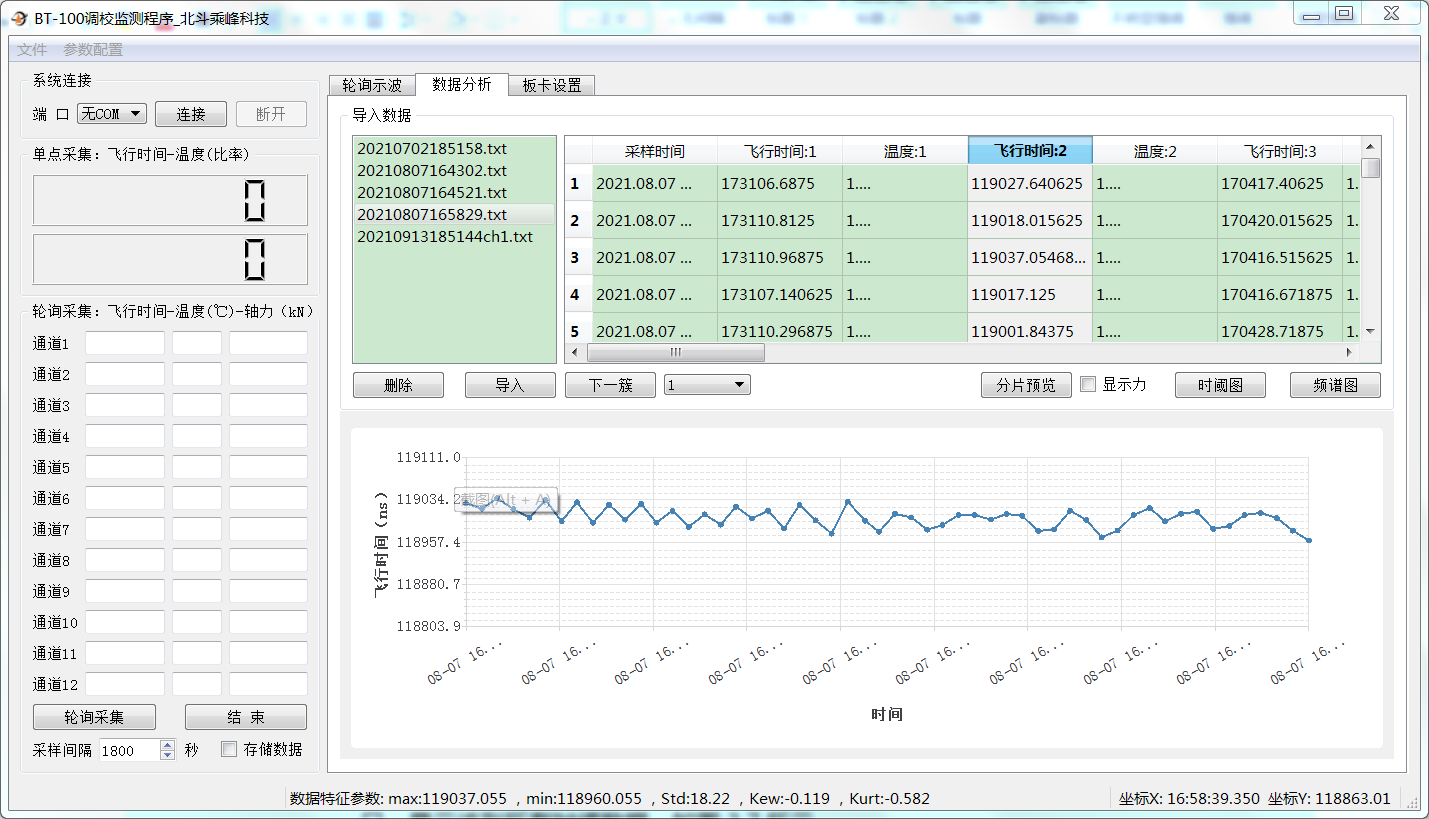
Task: Click cell value 170420.015625
Action: click(x=1280, y=221)
